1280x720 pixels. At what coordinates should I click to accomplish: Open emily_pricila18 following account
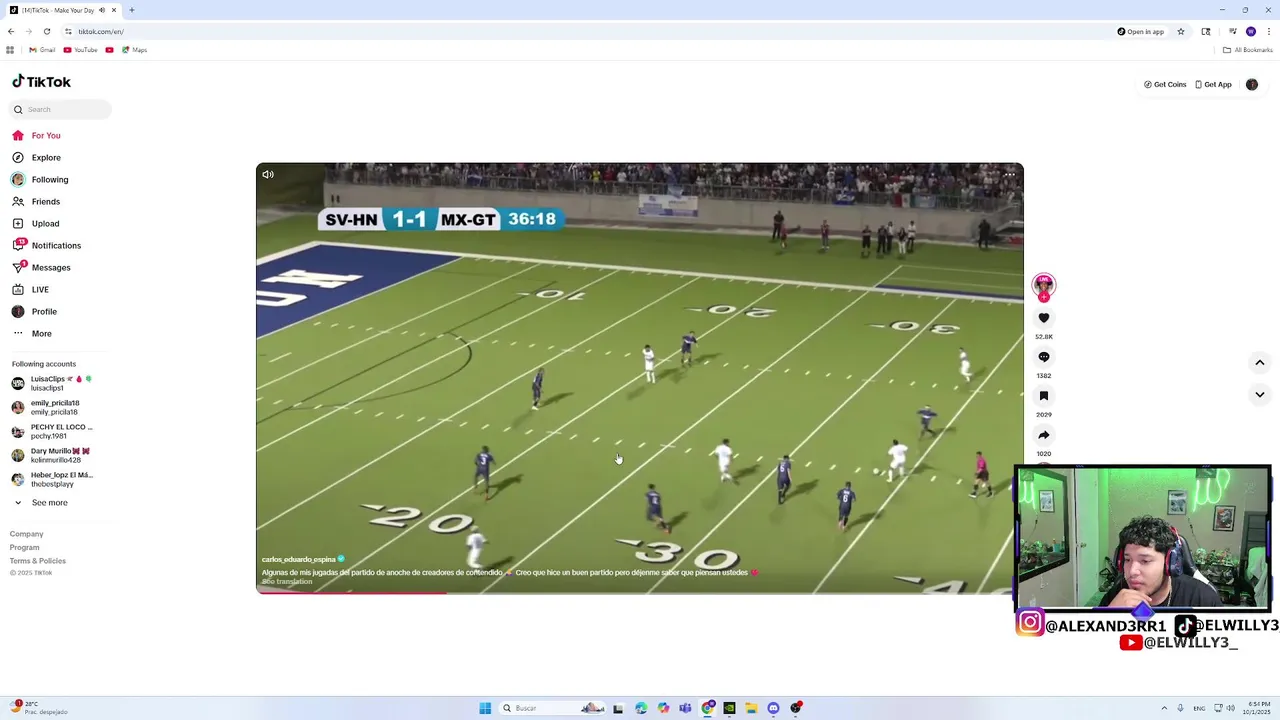[x=46, y=407]
